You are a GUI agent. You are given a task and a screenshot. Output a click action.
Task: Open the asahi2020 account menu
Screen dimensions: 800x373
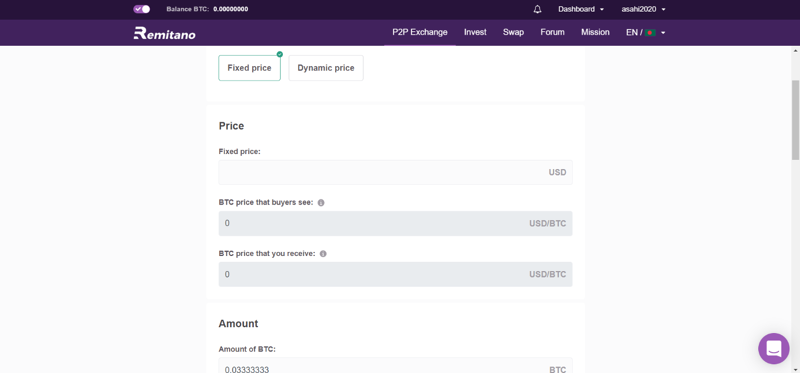click(x=643, y=9)
